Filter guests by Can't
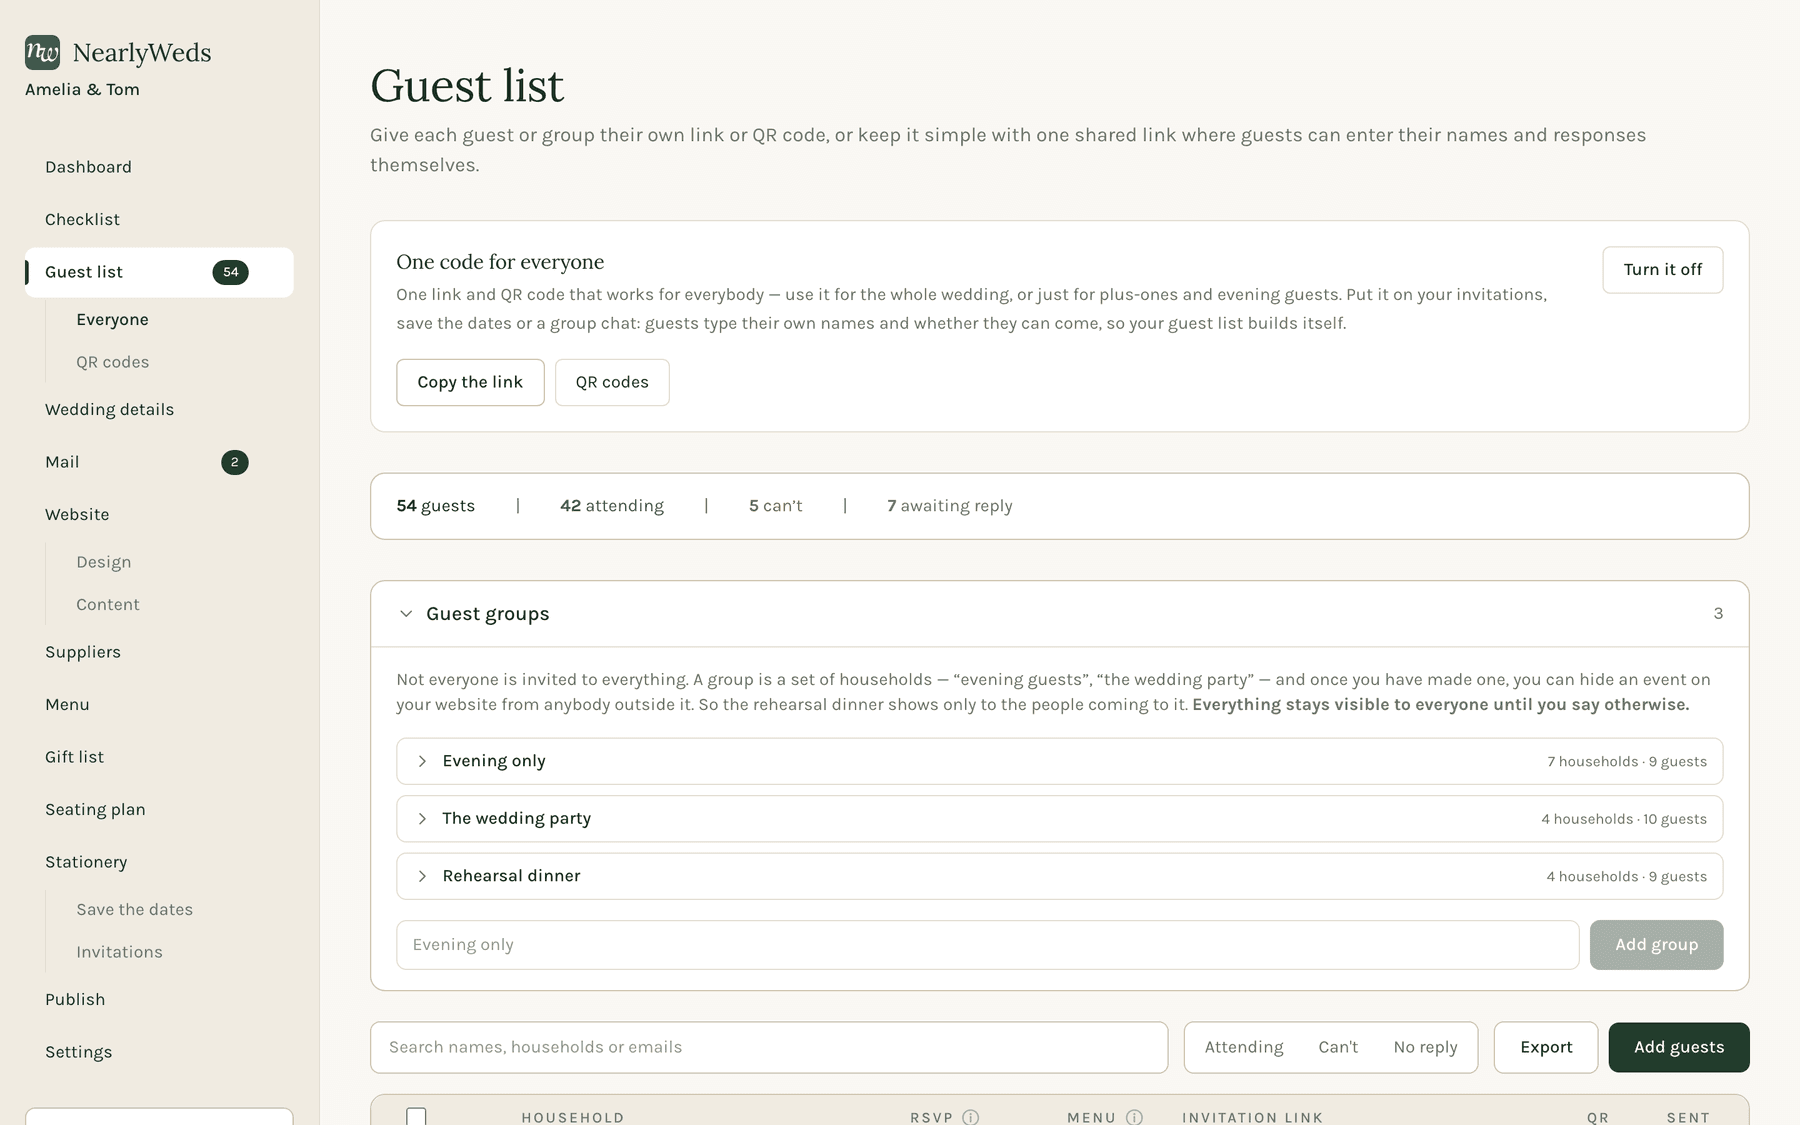Image resolution: width=1800 pixels, height=1125 pixels. (1338, 1047)
